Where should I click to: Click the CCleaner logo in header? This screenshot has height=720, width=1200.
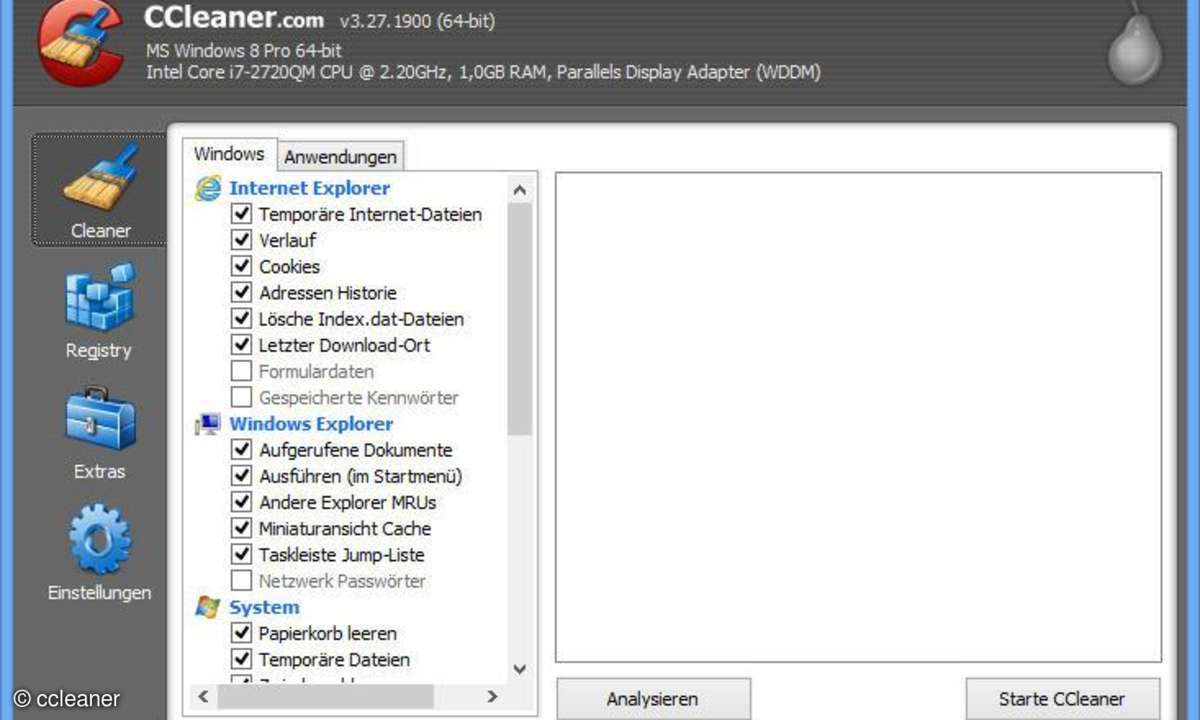pos(80,43)
